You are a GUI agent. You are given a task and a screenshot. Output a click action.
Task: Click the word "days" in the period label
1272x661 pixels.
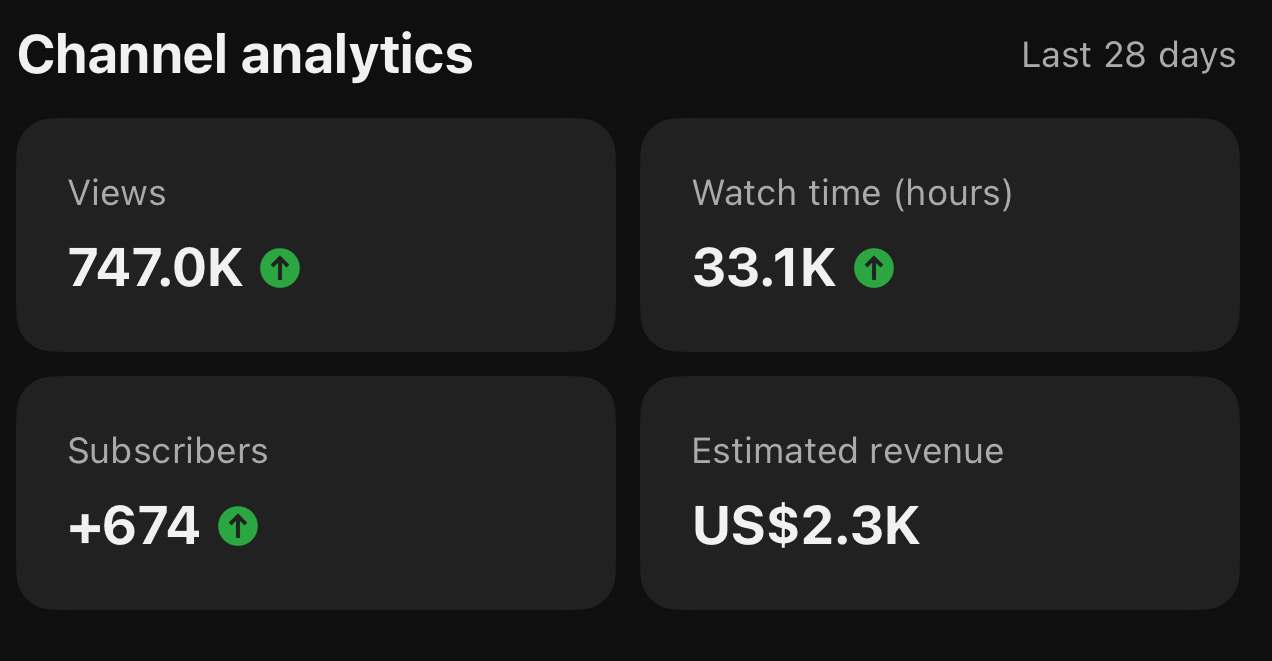coord(1197,55)
